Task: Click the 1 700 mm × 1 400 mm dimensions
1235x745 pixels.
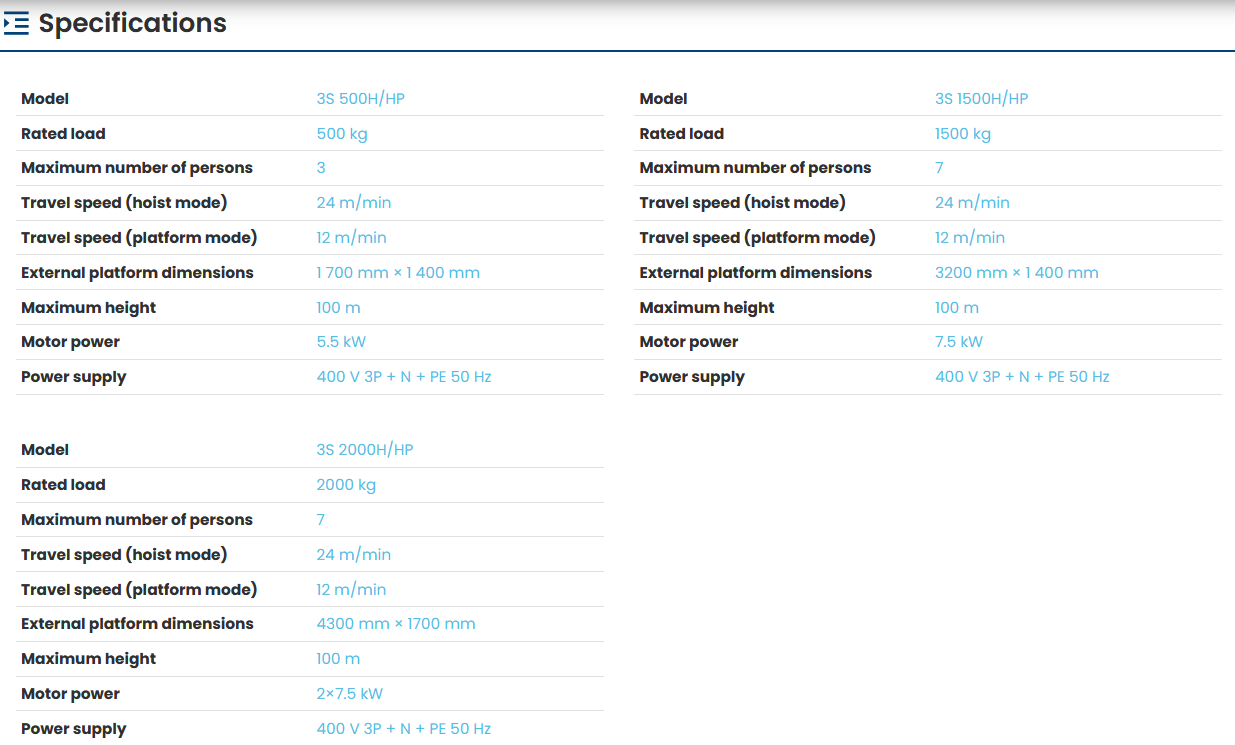Action: coord(398,273)
